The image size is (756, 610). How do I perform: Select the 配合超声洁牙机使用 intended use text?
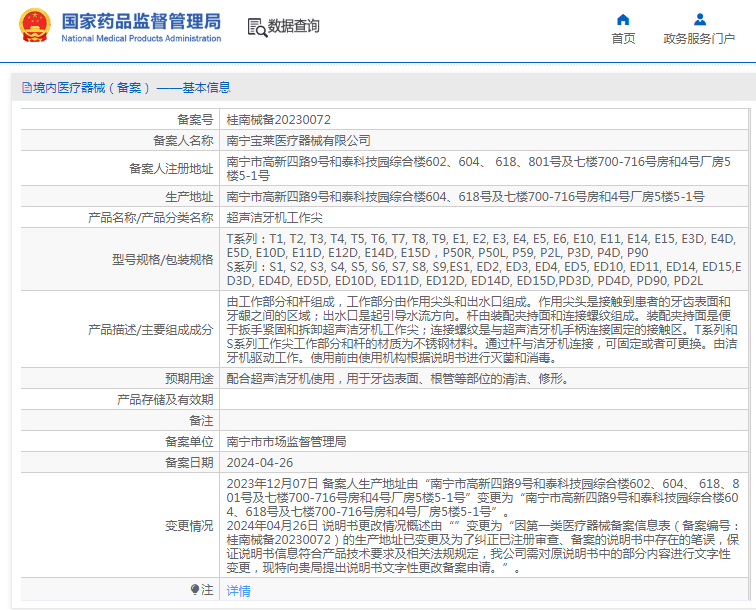pos(398,379)
